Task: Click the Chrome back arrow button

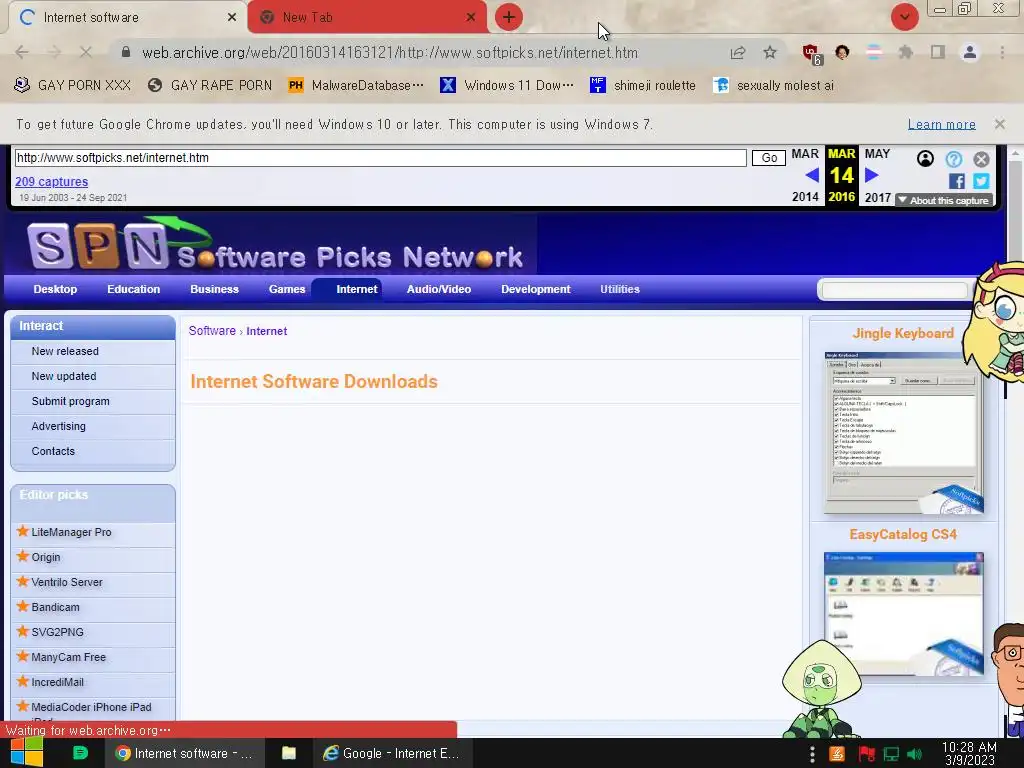Action: click(22, 52)
